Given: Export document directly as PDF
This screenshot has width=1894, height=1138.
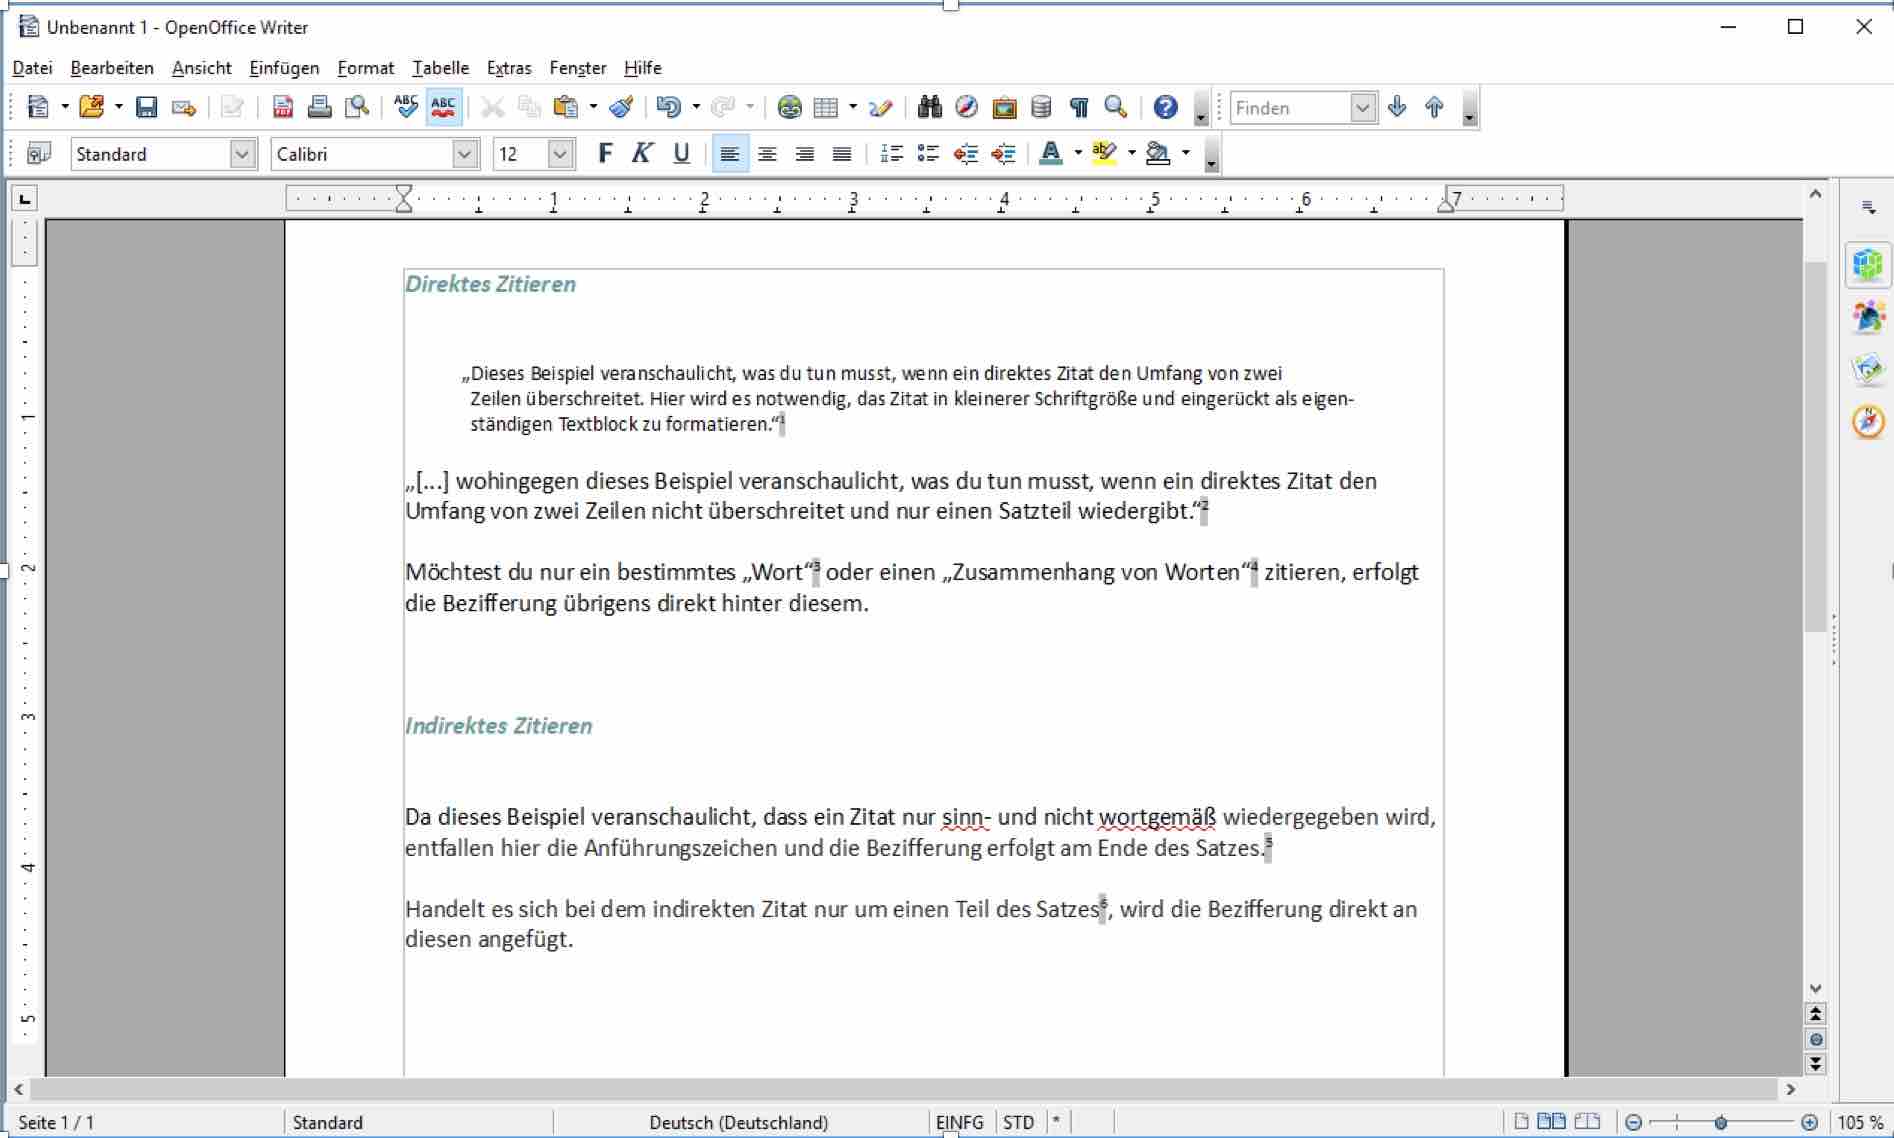Looking at the screenshot, I should point(283,108).
